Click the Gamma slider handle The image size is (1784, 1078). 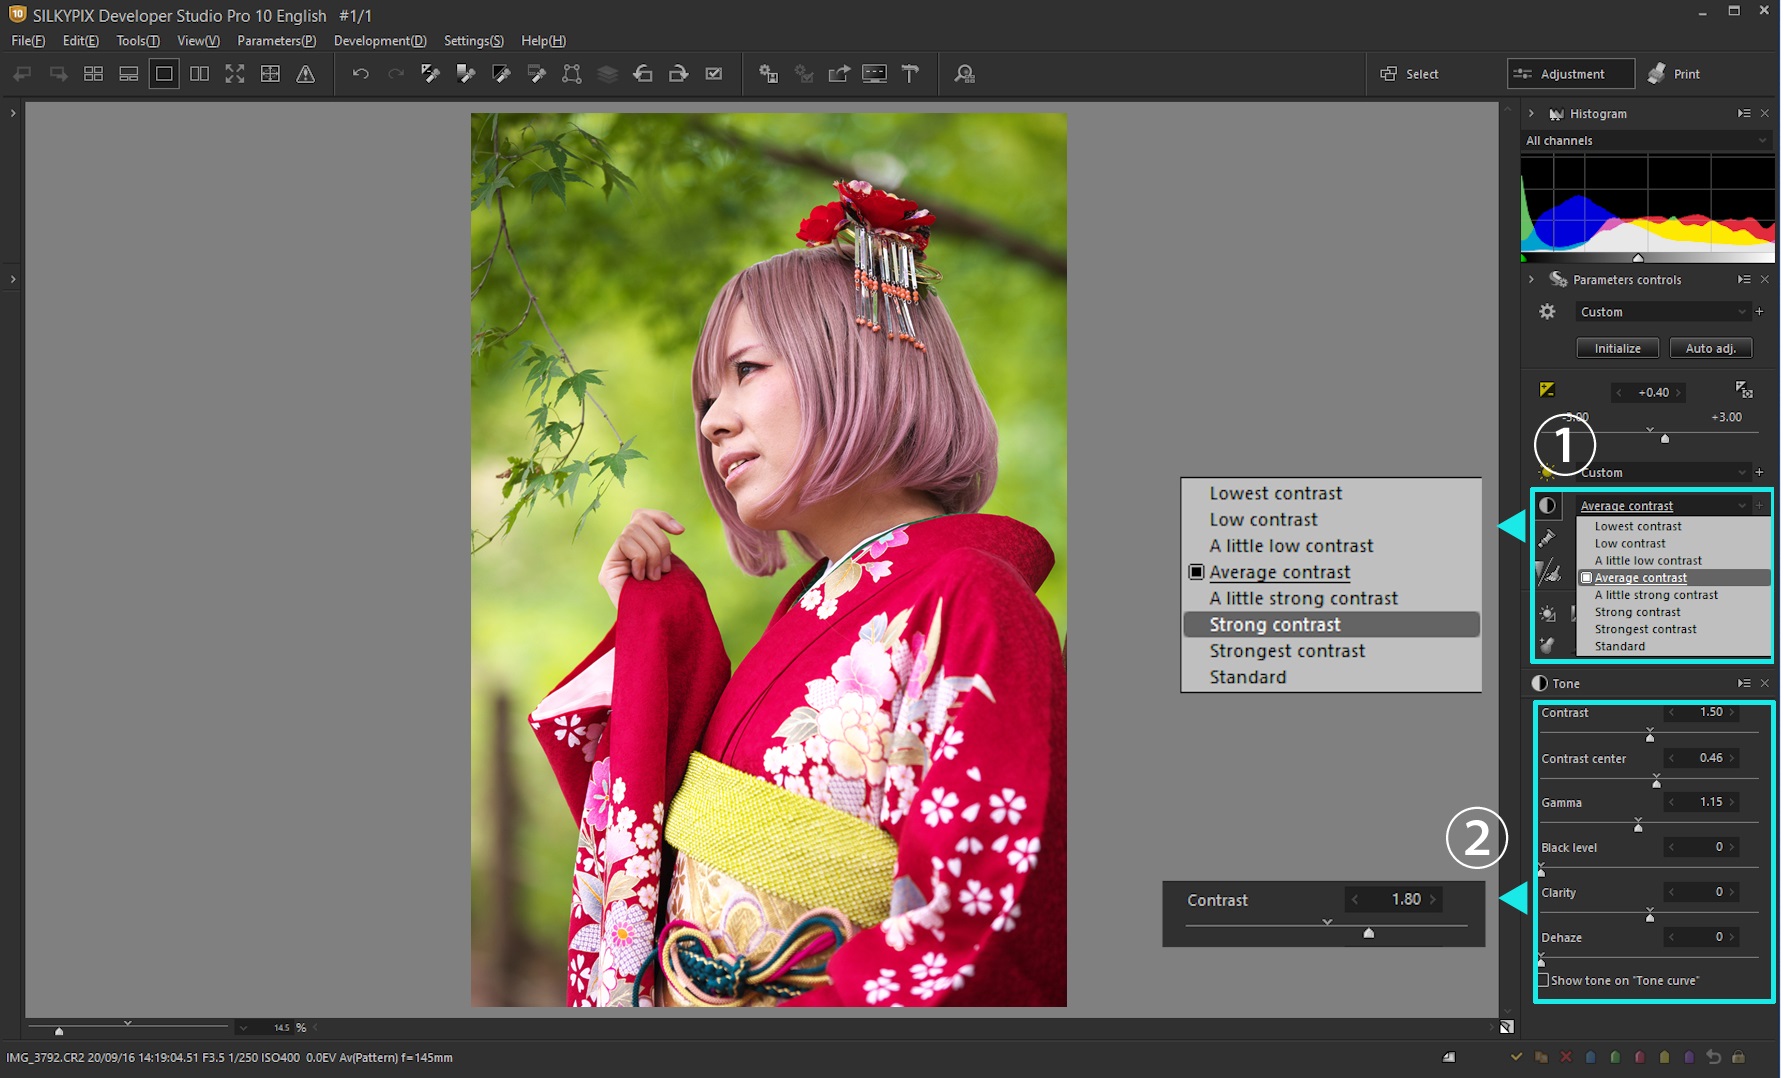(x=1638, y=826)
